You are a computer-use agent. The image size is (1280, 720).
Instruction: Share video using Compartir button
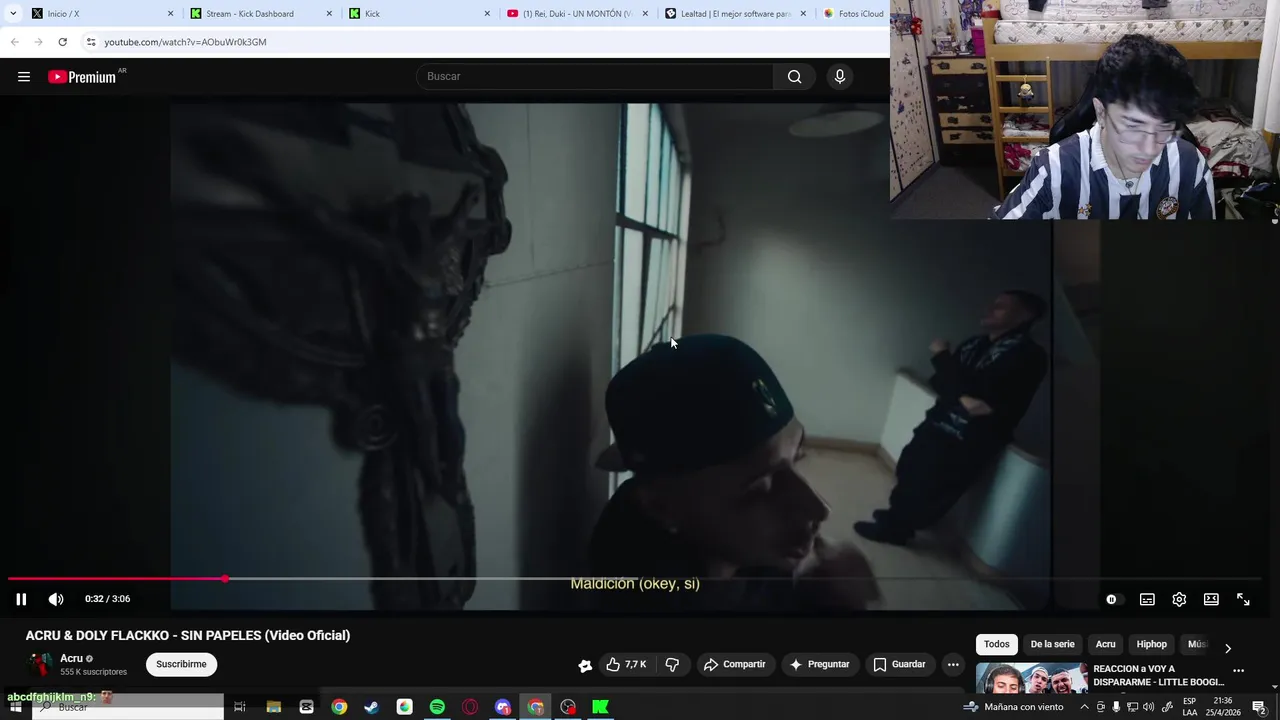point(734,664)
